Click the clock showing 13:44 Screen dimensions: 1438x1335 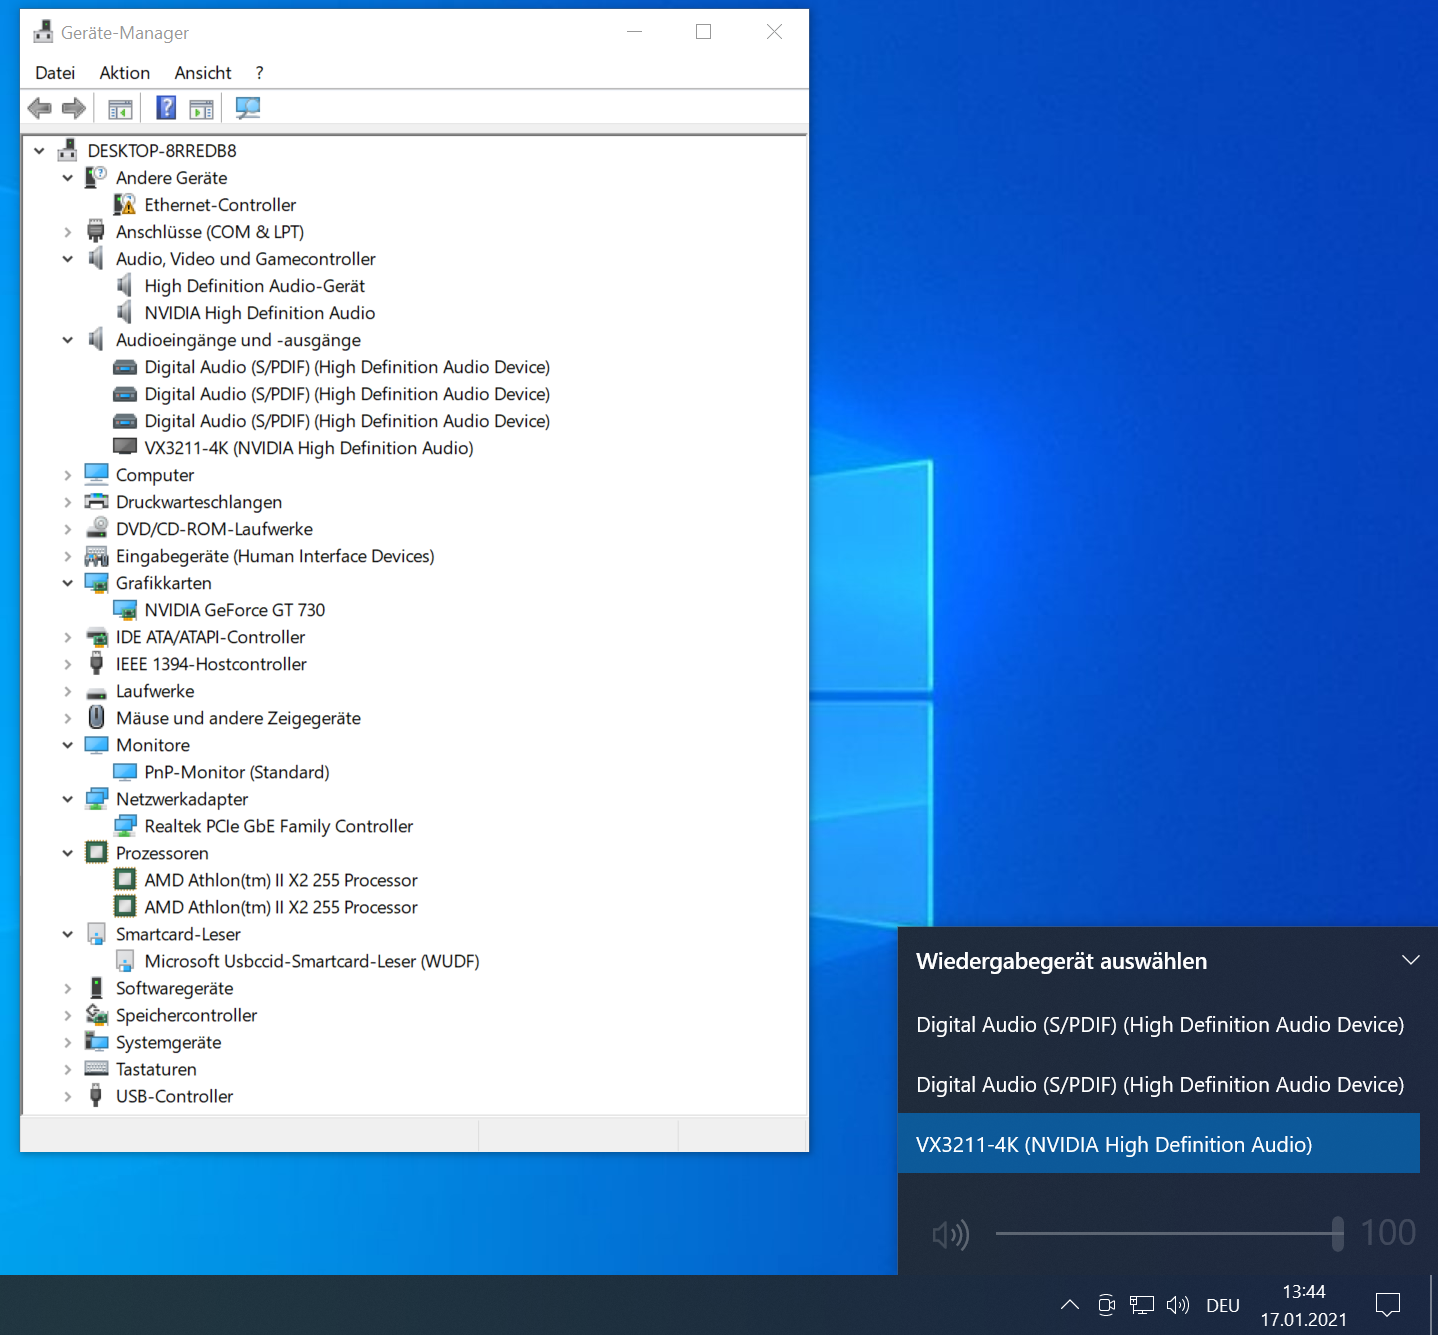[x=1304, y=1291]
